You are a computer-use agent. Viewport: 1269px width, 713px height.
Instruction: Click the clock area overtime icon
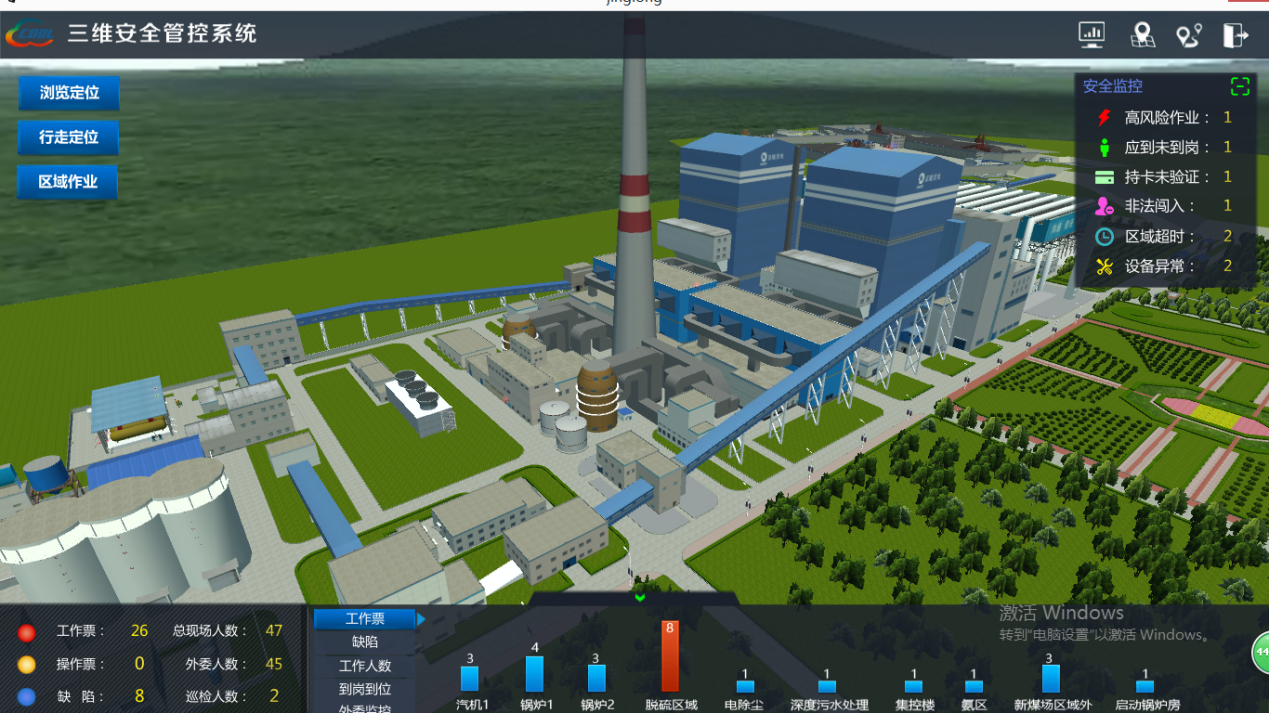coord(1104,237)
